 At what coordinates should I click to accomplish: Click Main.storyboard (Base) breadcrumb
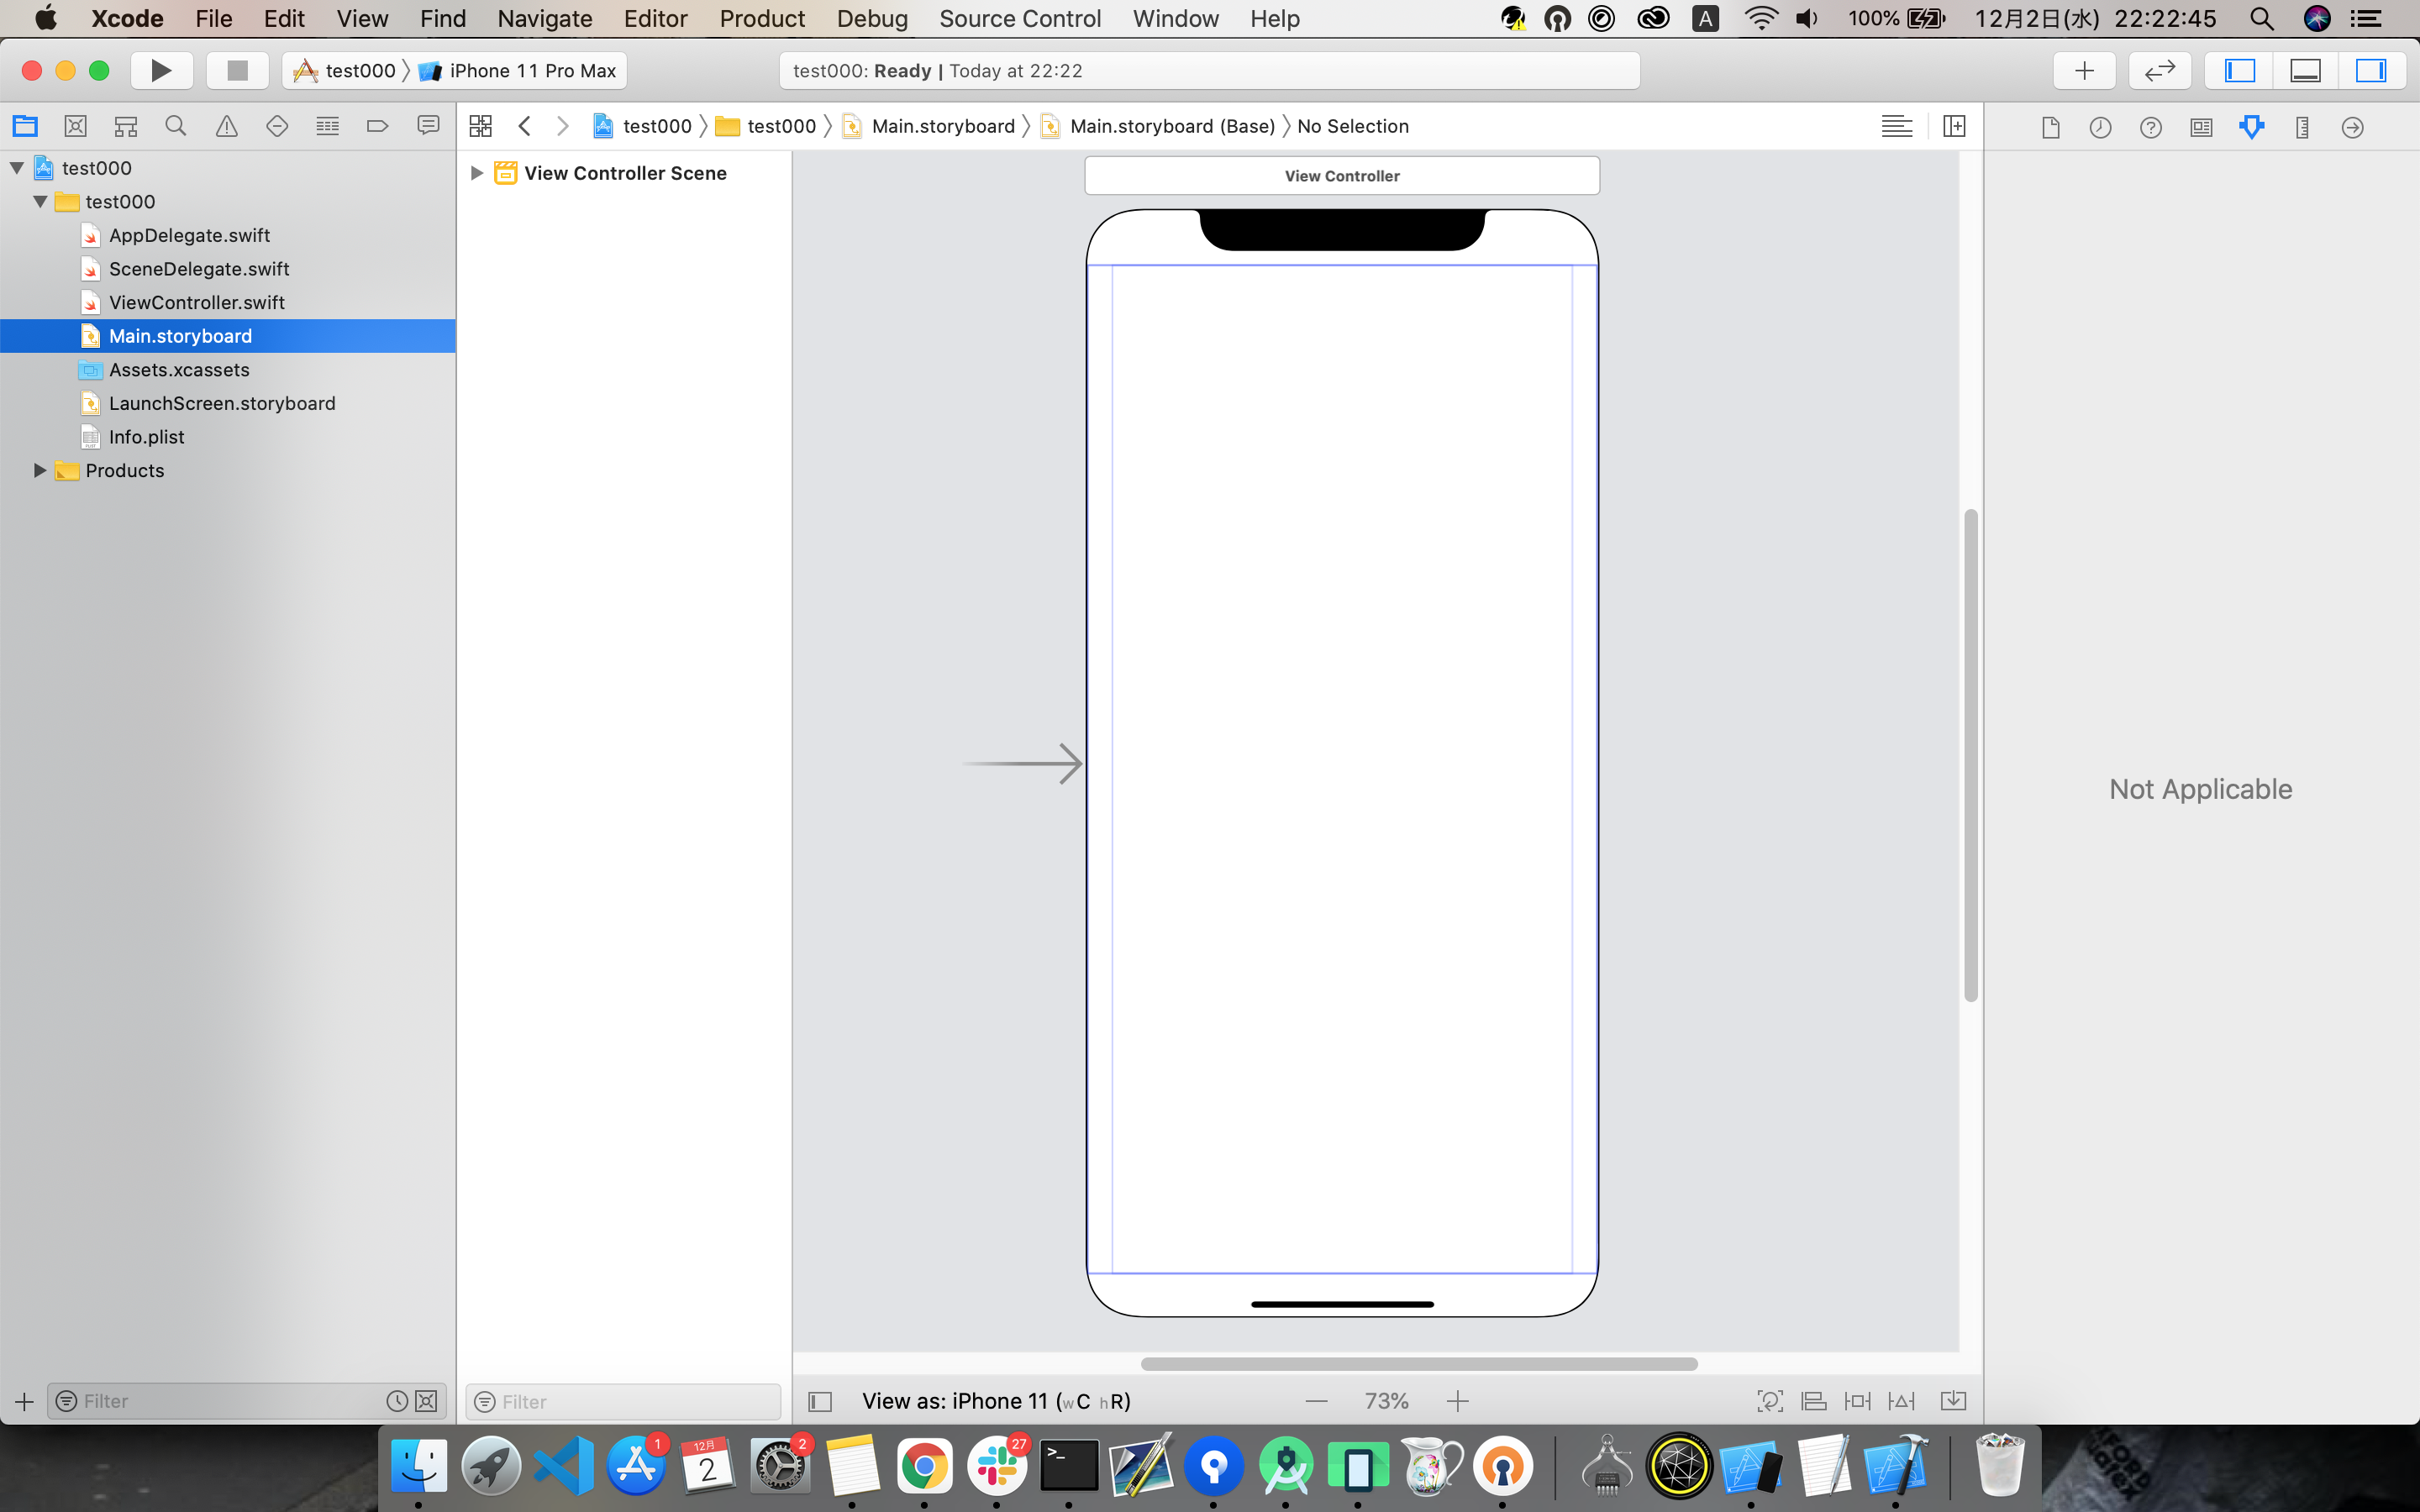point(1158,126)
